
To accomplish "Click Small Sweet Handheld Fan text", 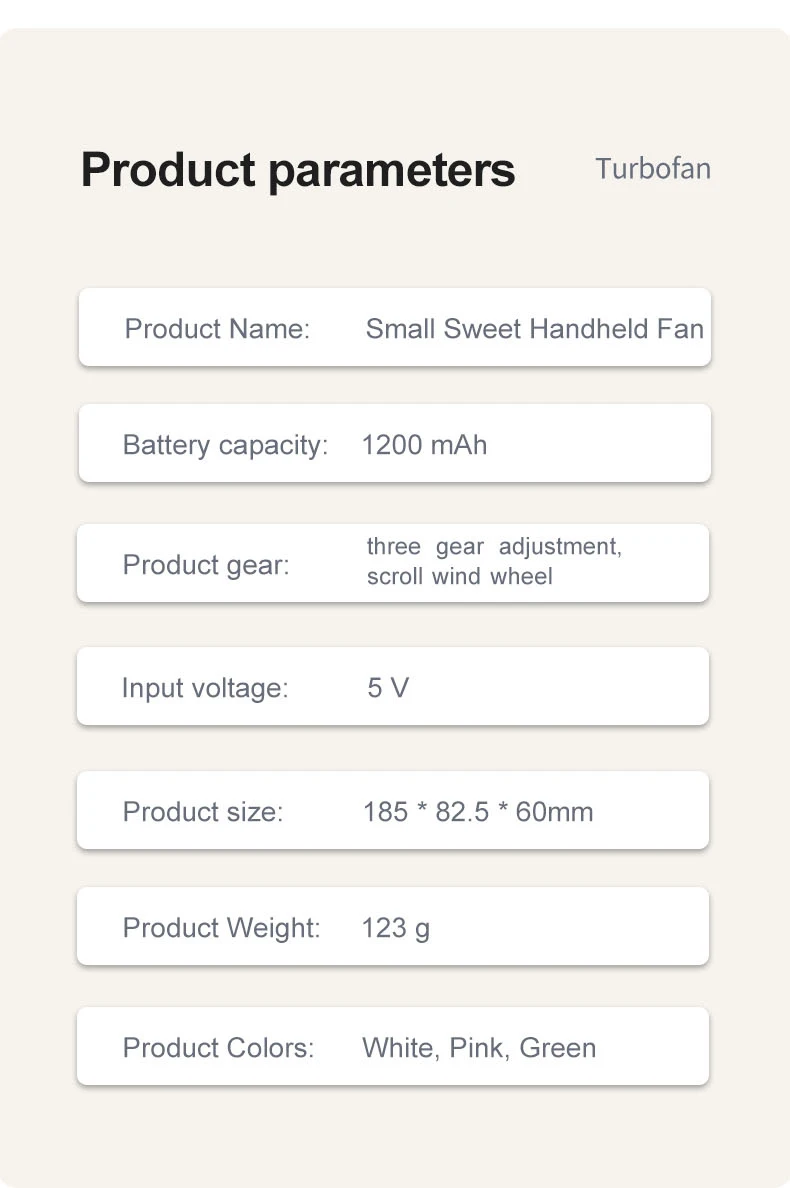I will (x=535, y=329).
